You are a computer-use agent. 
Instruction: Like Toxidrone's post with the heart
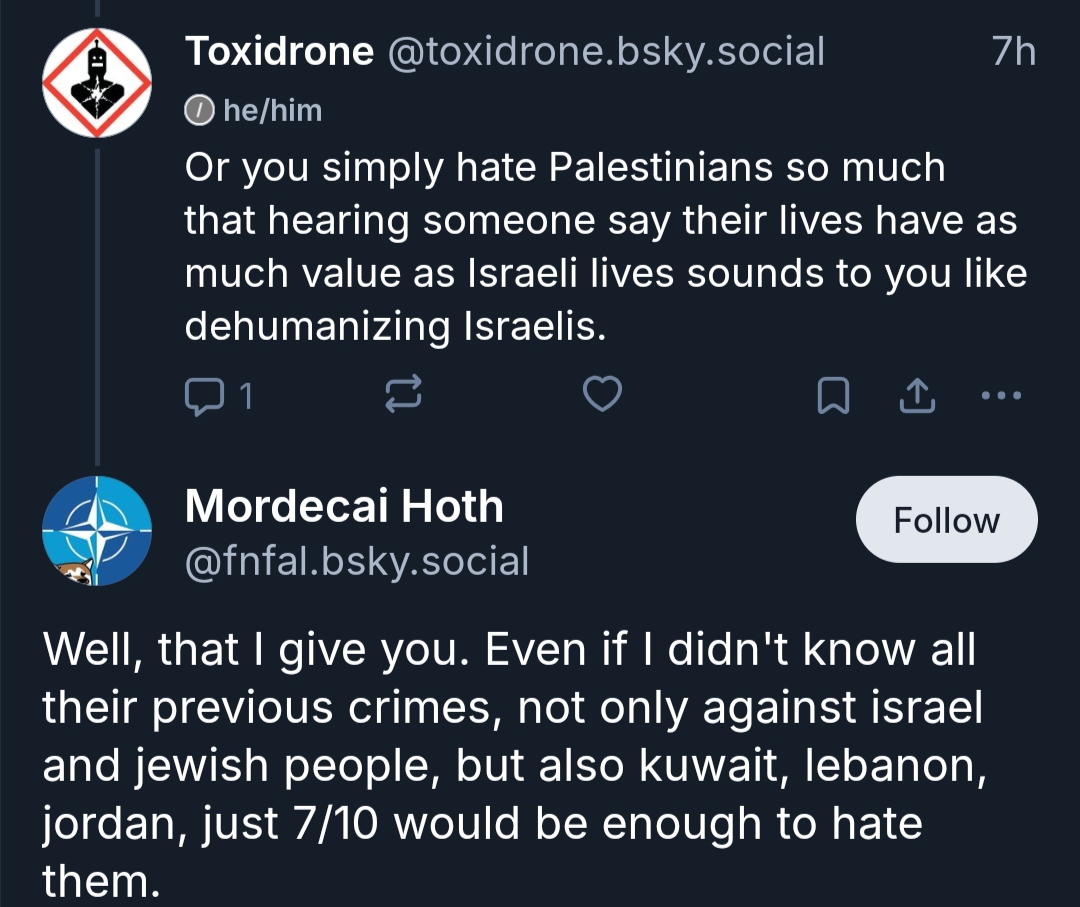tap(602, 397)
